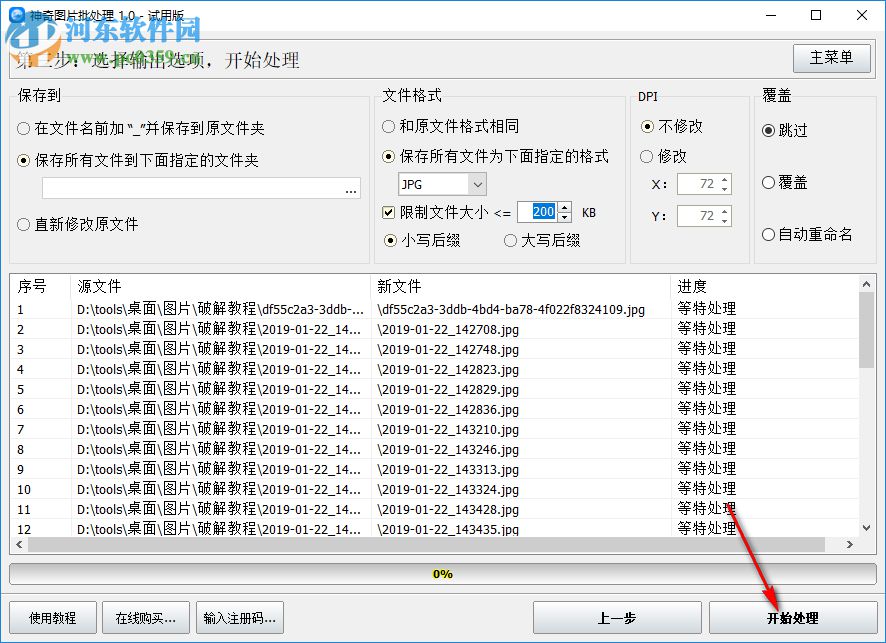Start processing with 开始处理 button

pos(793,618)
